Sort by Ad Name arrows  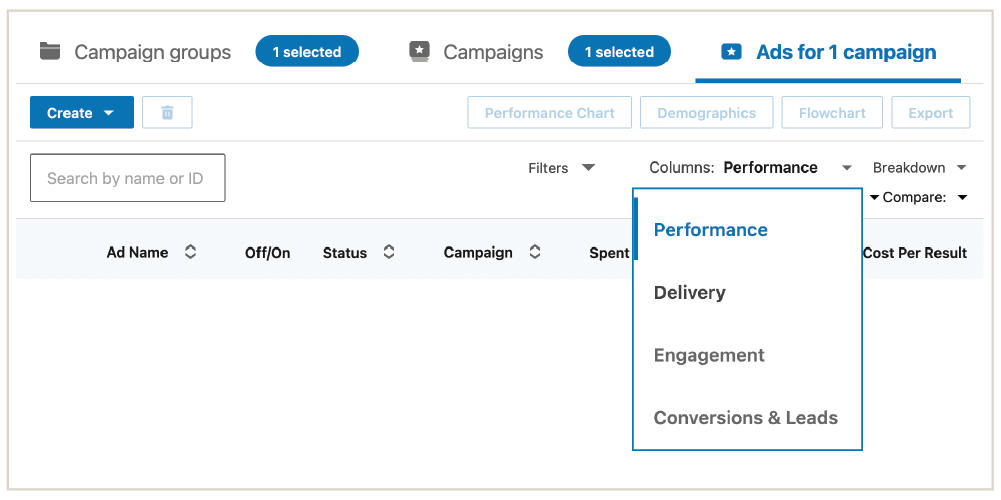point(190,252)
